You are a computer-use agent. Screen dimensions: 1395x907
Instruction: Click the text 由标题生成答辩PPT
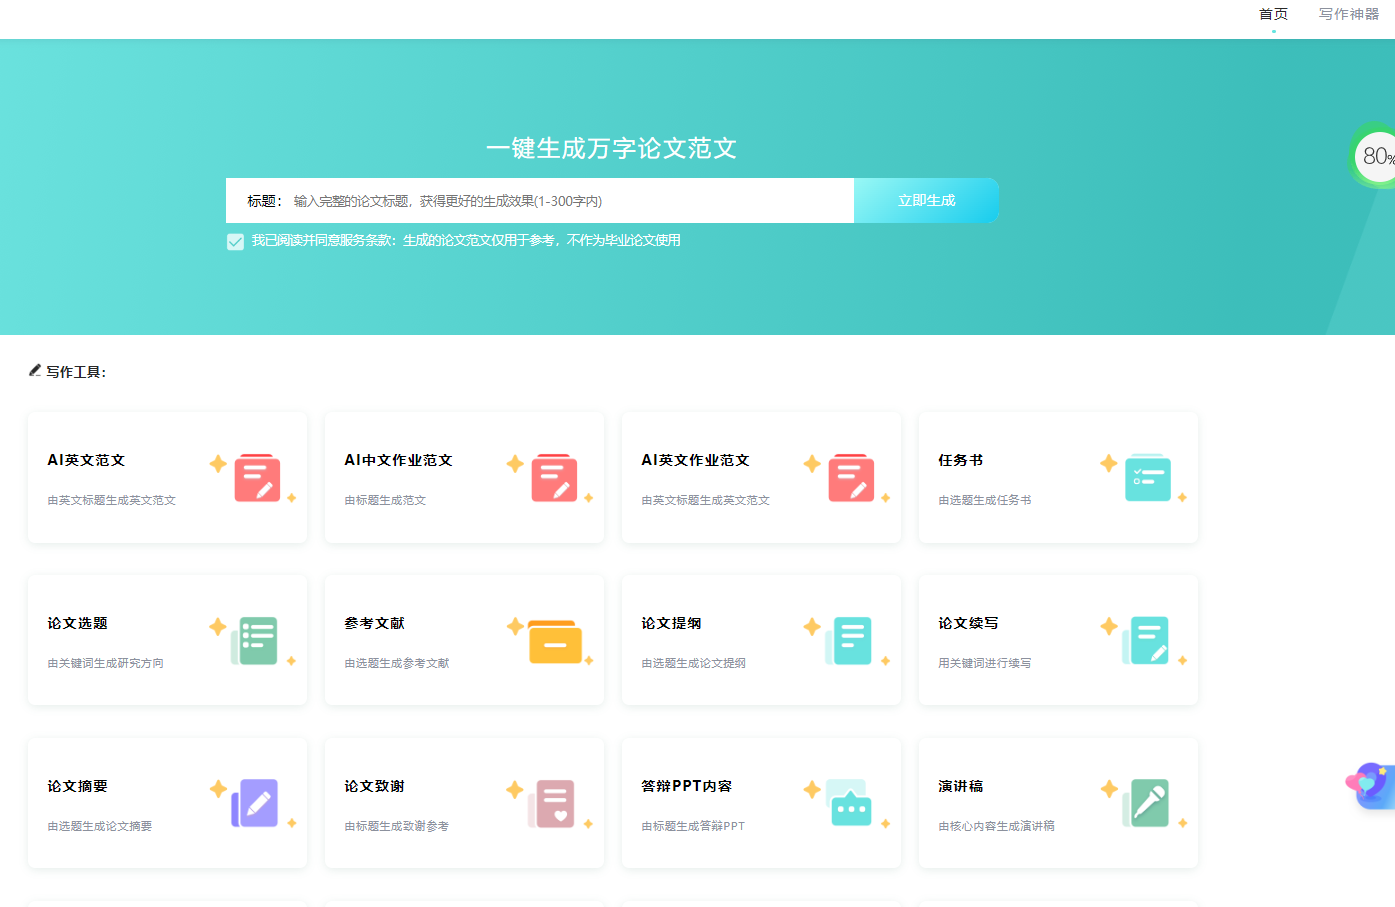click(693, 826)
